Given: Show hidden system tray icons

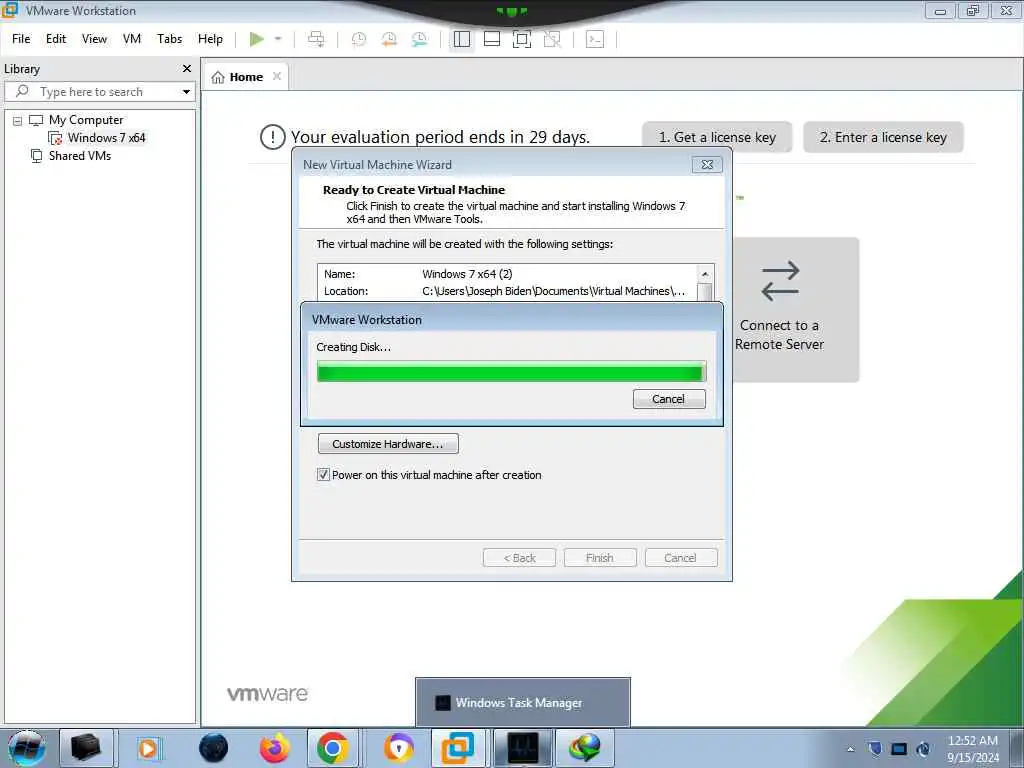Looking at the screenshot, I should click(x=851, y=750).
